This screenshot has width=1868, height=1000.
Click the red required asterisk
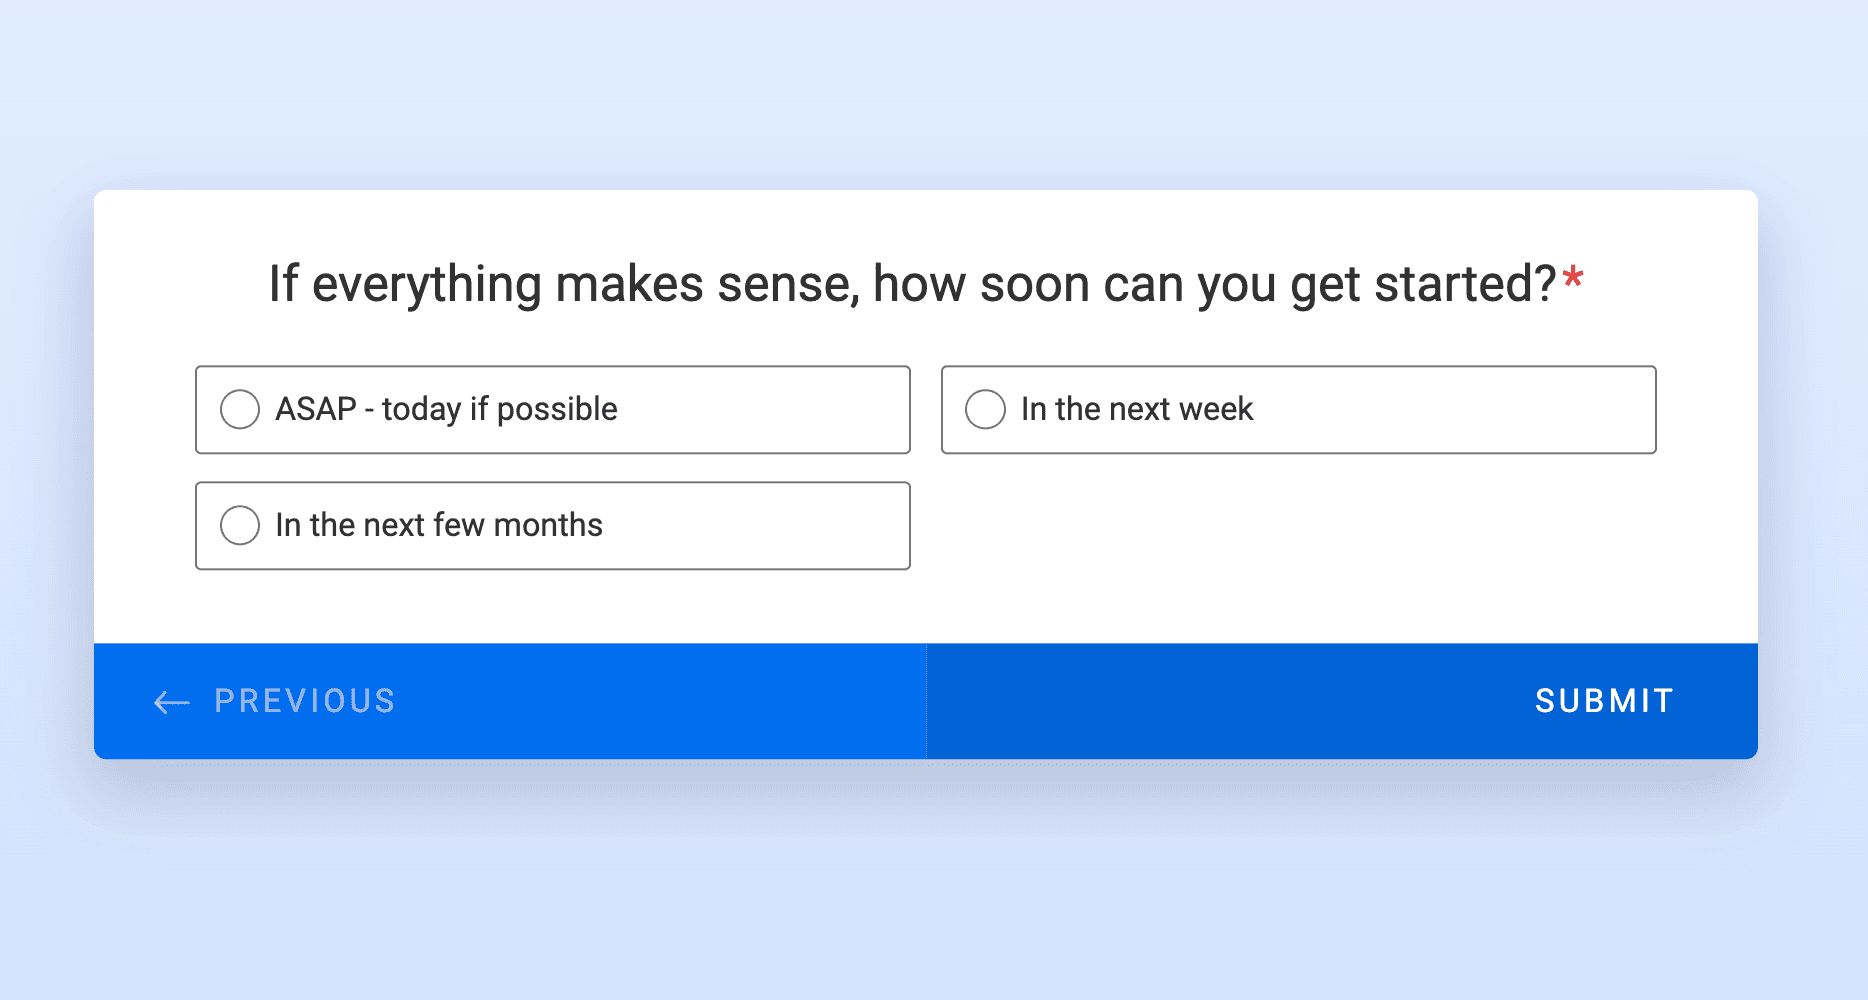coord(1573,277)
